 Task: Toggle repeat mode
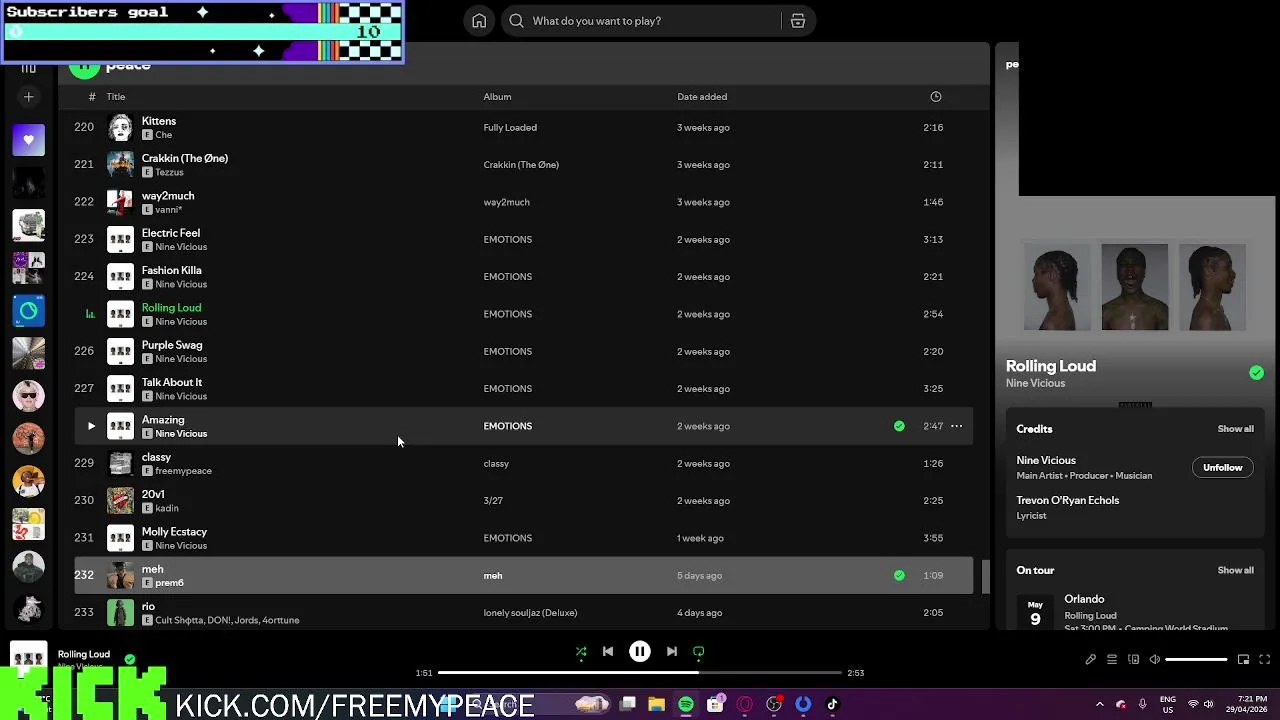pyautogui.click(x=699, y=652)
